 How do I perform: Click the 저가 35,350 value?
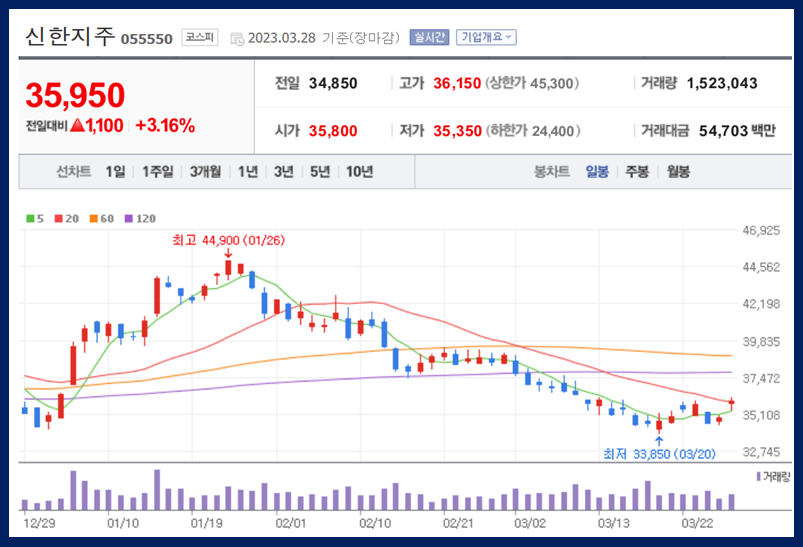pyautogui.click(x=457, y=131)
